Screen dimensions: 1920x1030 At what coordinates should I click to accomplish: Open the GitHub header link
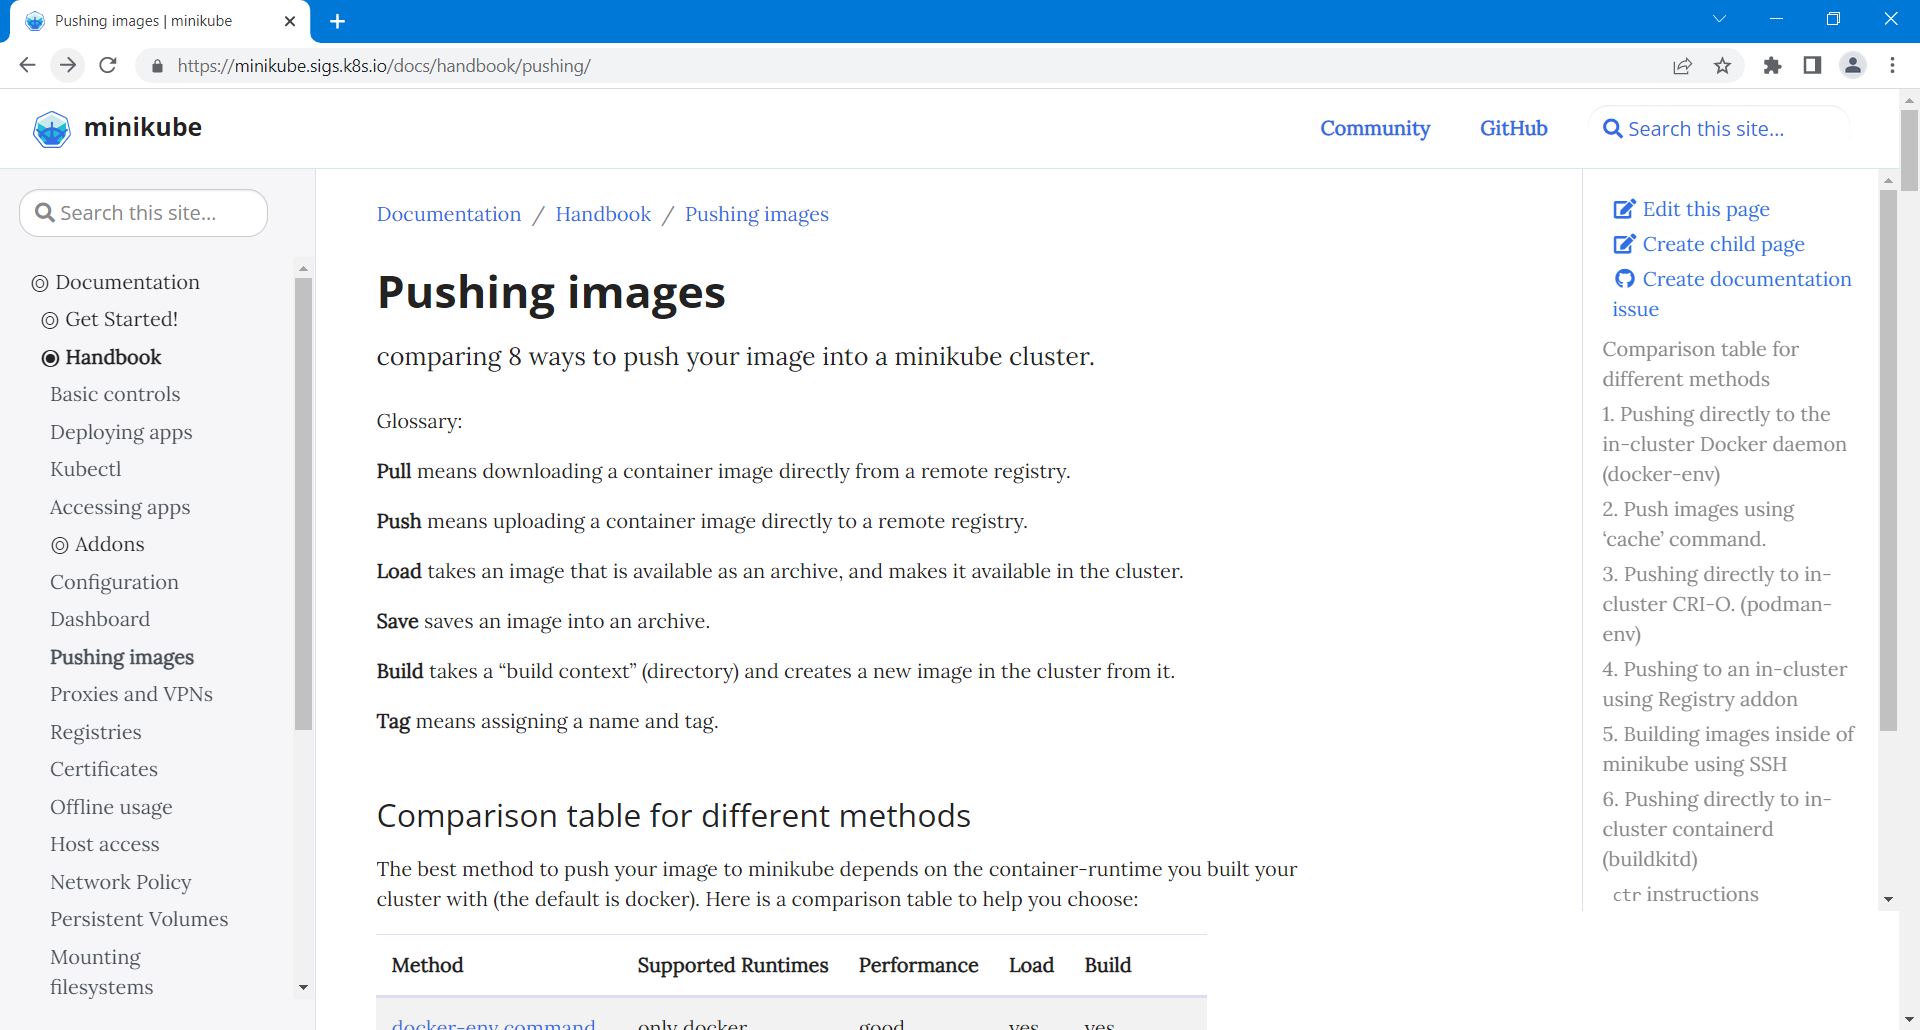pos(1513,128)
